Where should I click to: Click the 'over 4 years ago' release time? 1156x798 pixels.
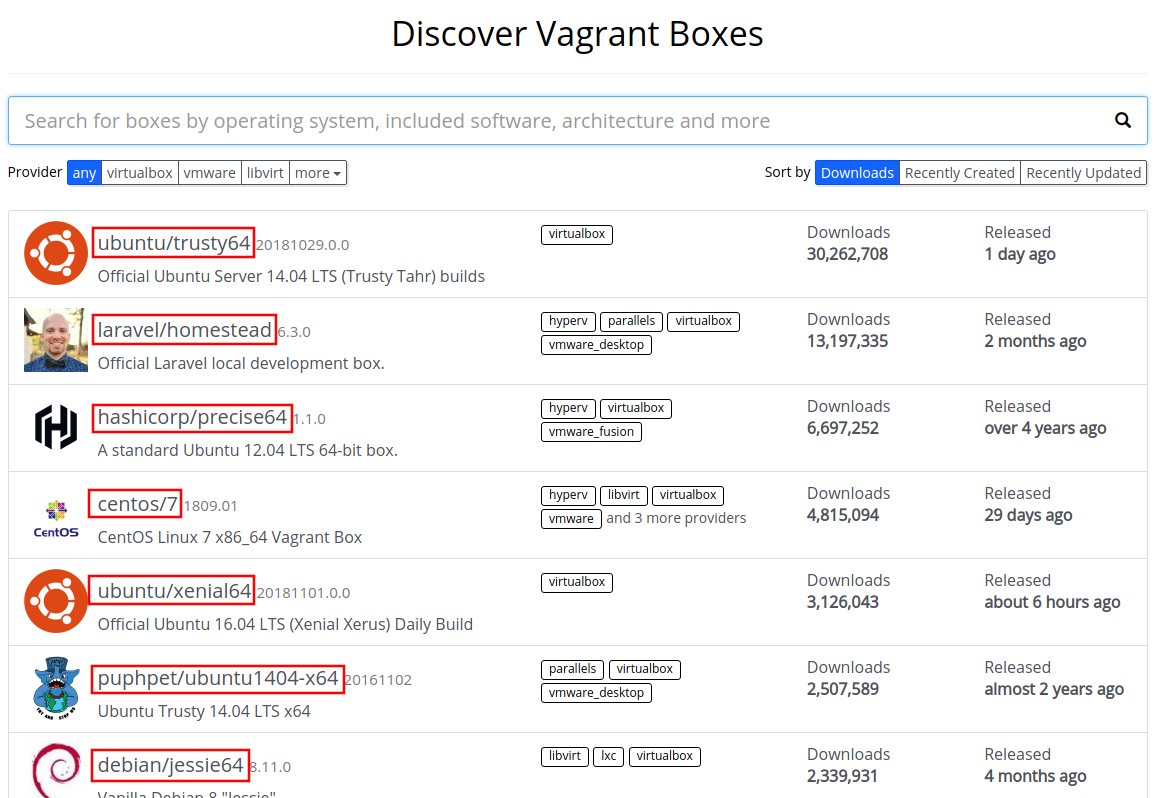(x=1045, y=429)
